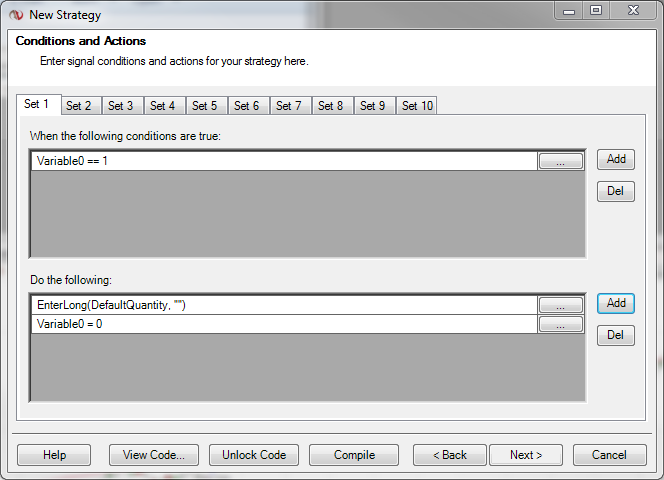Compile the strategy

[x=354, y=455]
